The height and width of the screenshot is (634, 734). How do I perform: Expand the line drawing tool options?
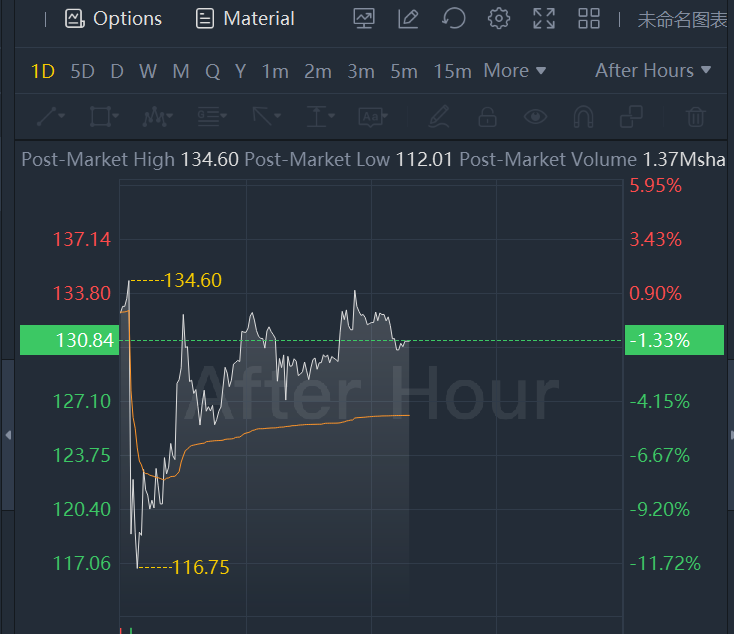click(51, 117)
